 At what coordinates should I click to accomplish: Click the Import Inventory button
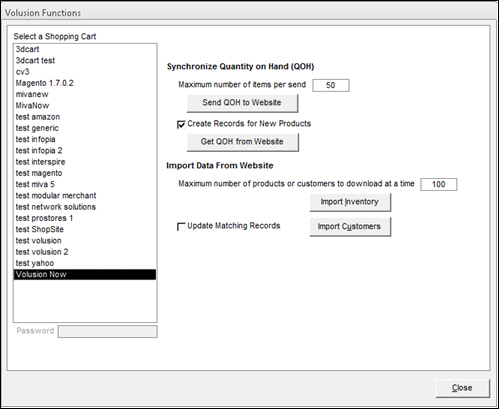pyautogui.click(x=350, y=202)
